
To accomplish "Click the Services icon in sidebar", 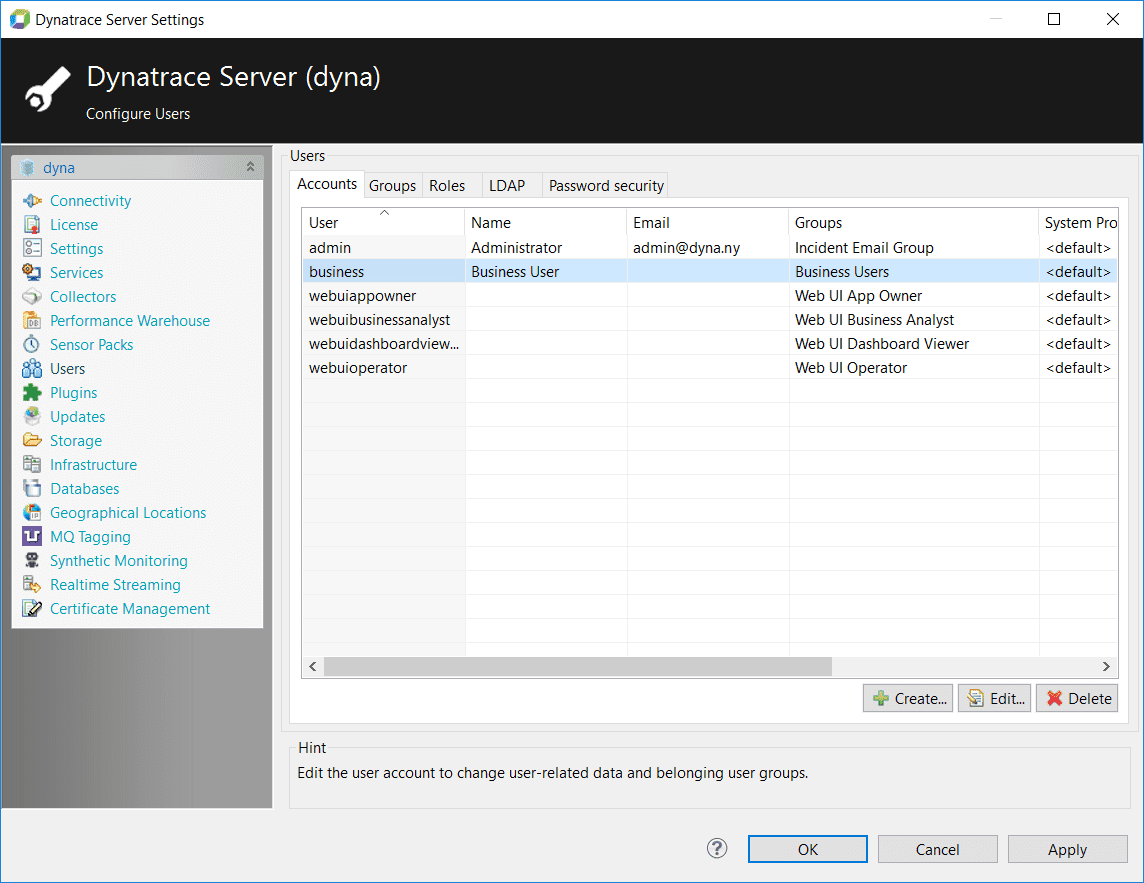I will click(32, 272).
